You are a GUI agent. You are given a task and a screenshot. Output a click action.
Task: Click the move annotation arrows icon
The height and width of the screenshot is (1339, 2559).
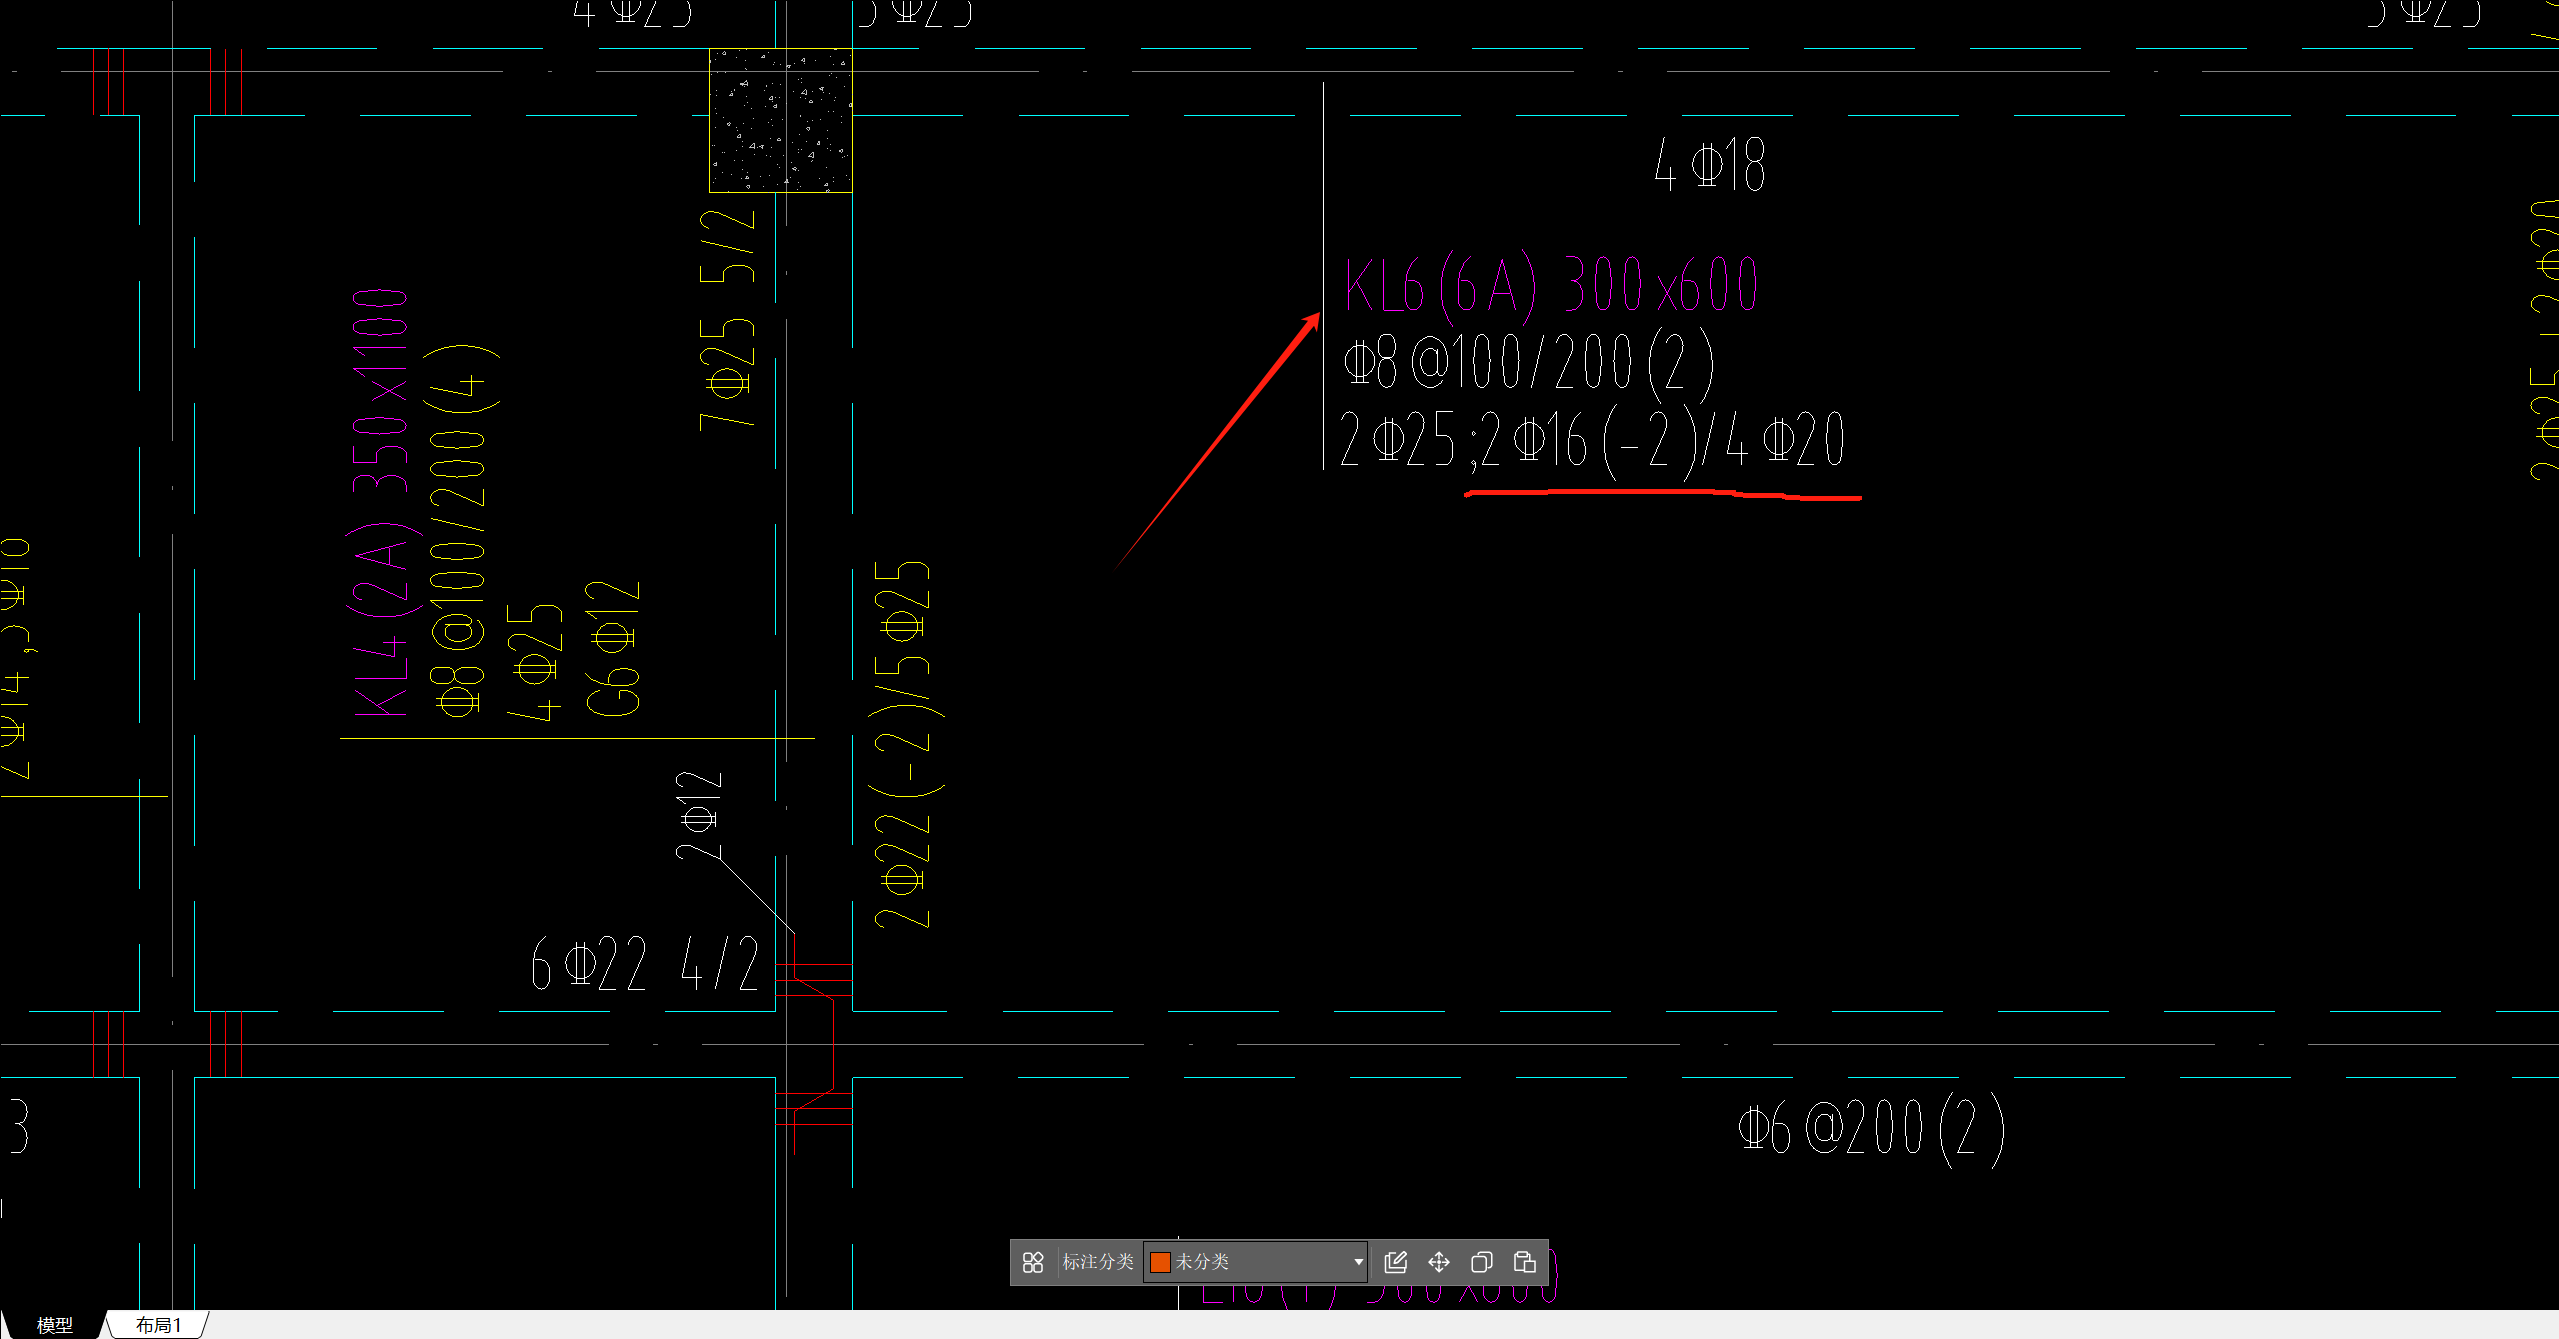click(1438, 1262)
